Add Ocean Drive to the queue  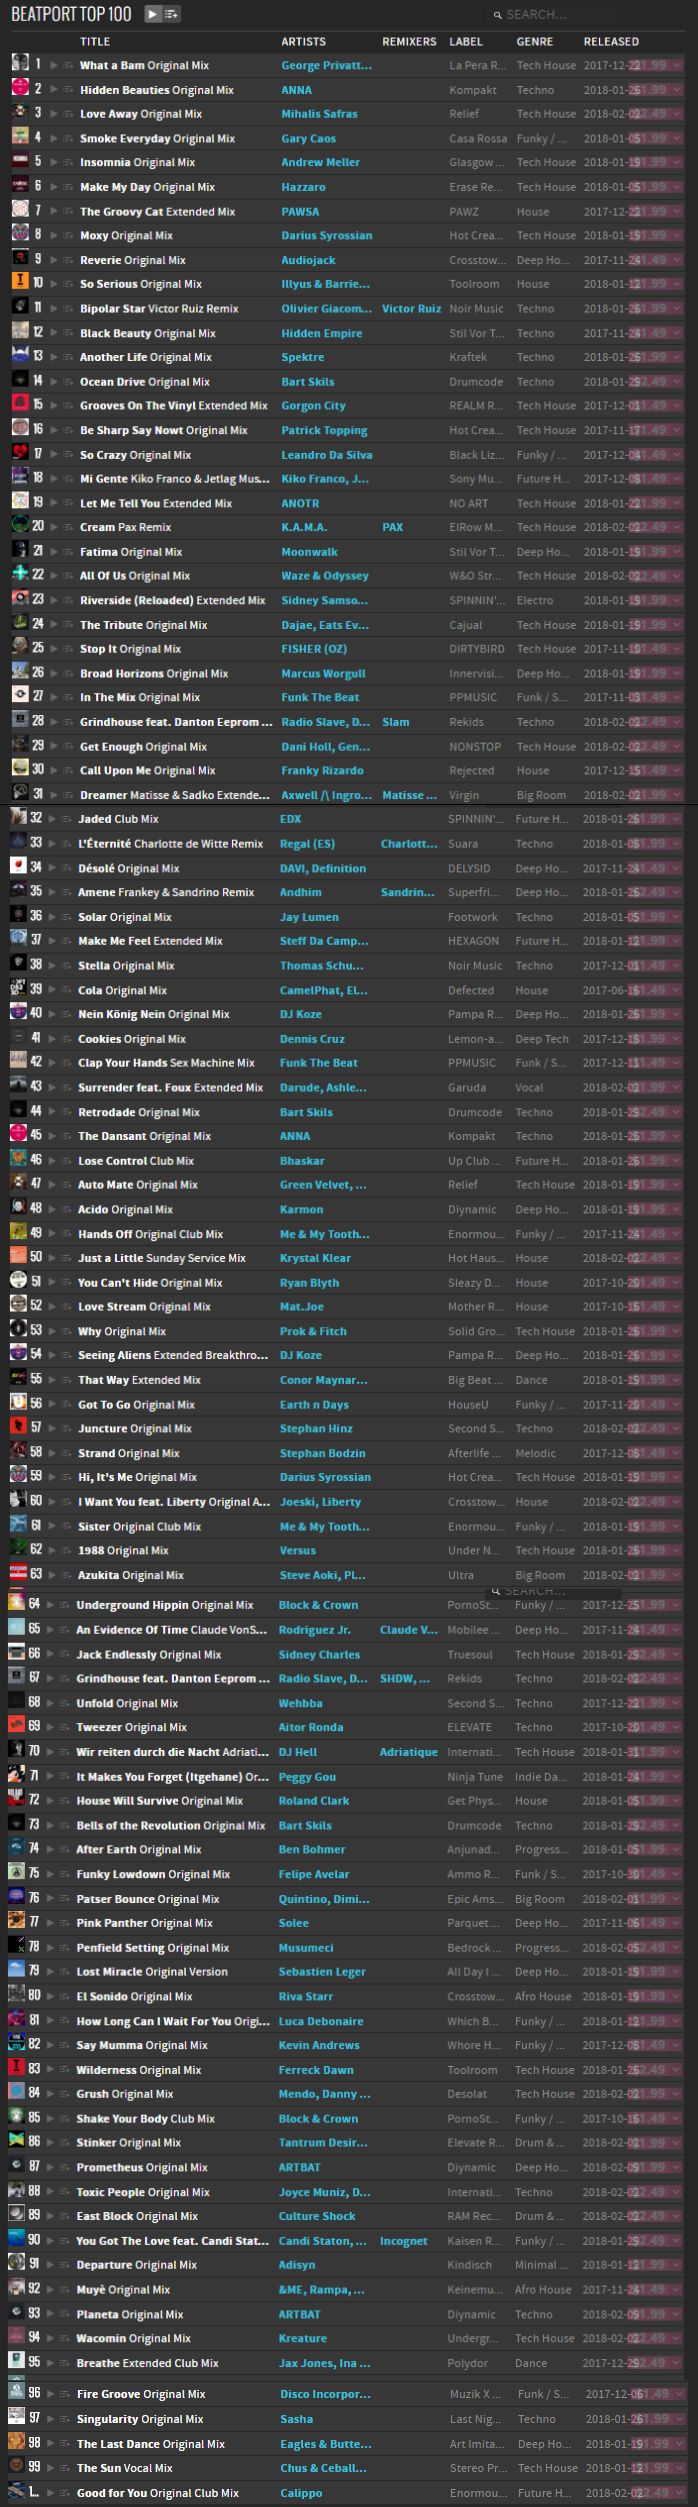pos(68,382)
